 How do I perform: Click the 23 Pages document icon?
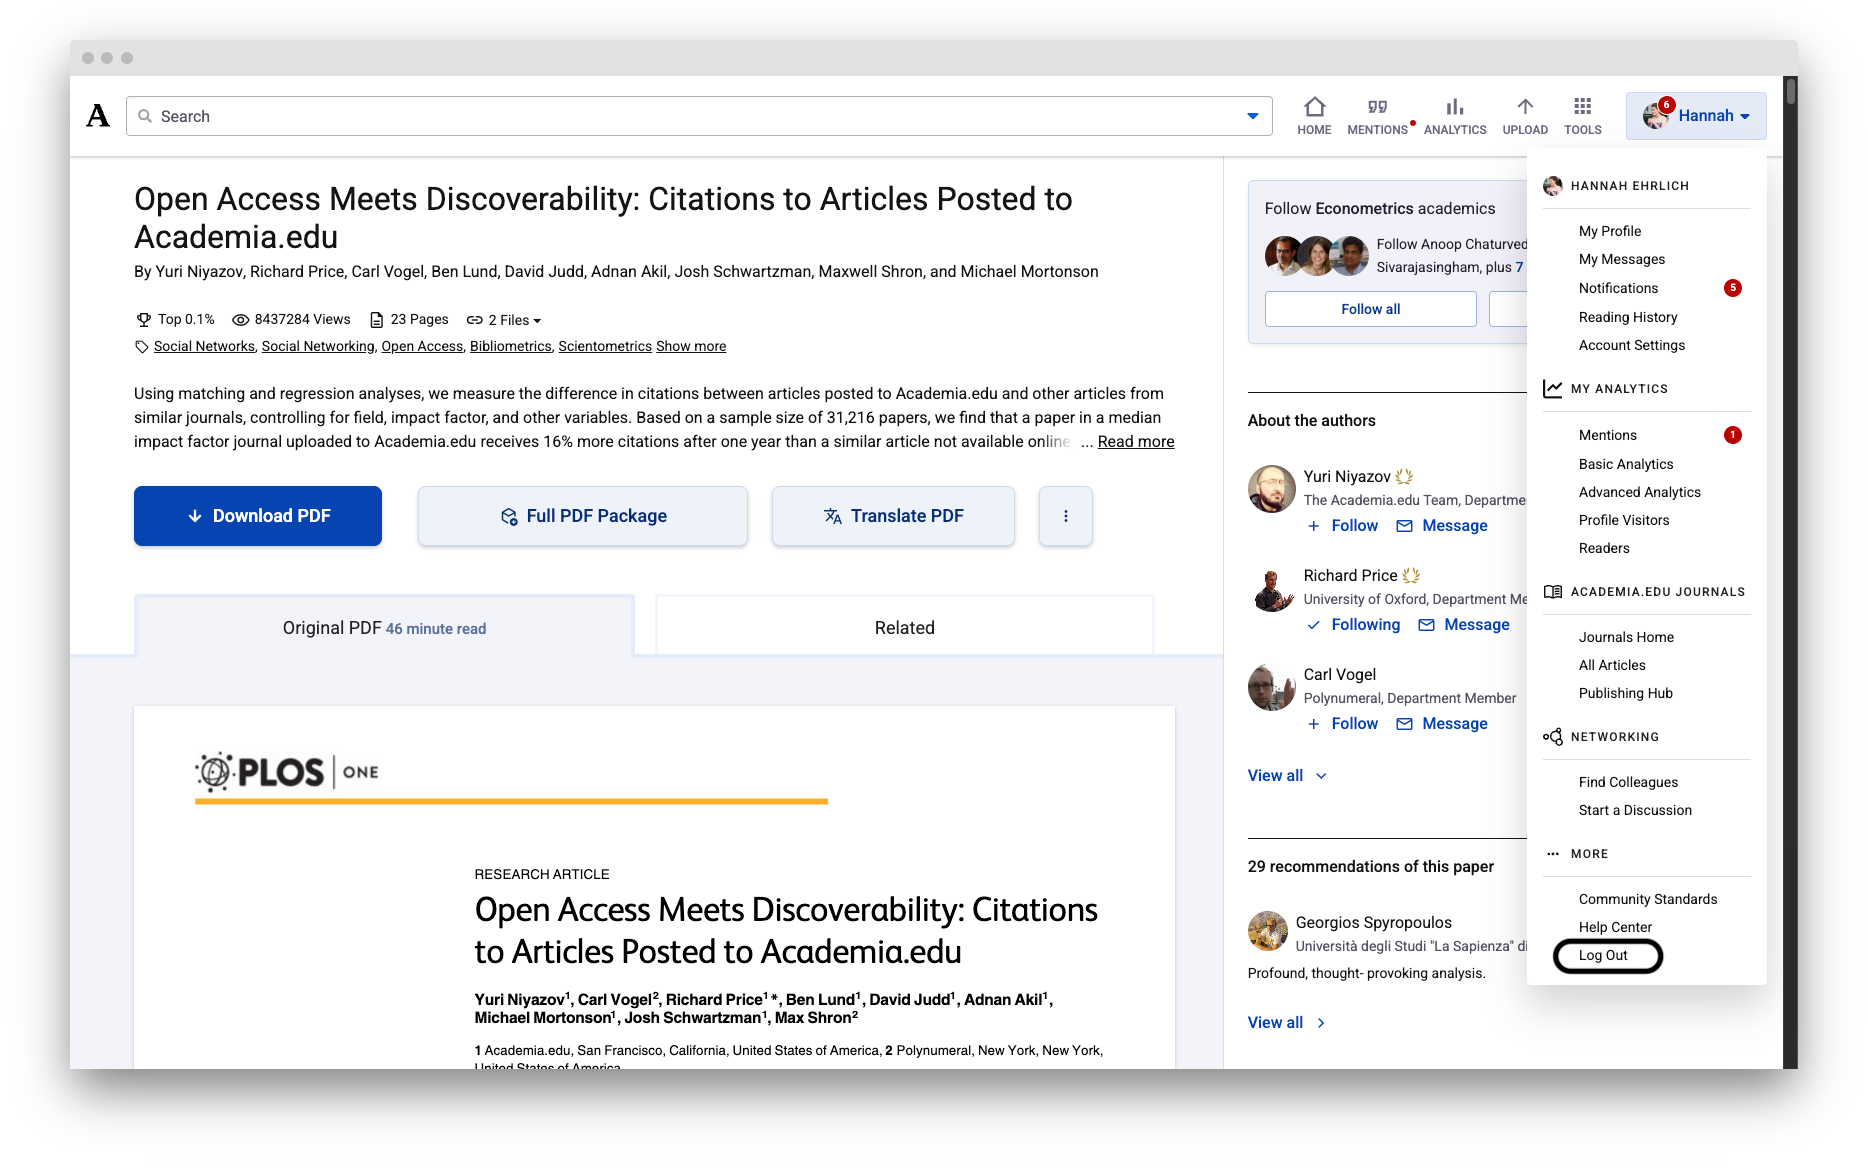point(377,320)
